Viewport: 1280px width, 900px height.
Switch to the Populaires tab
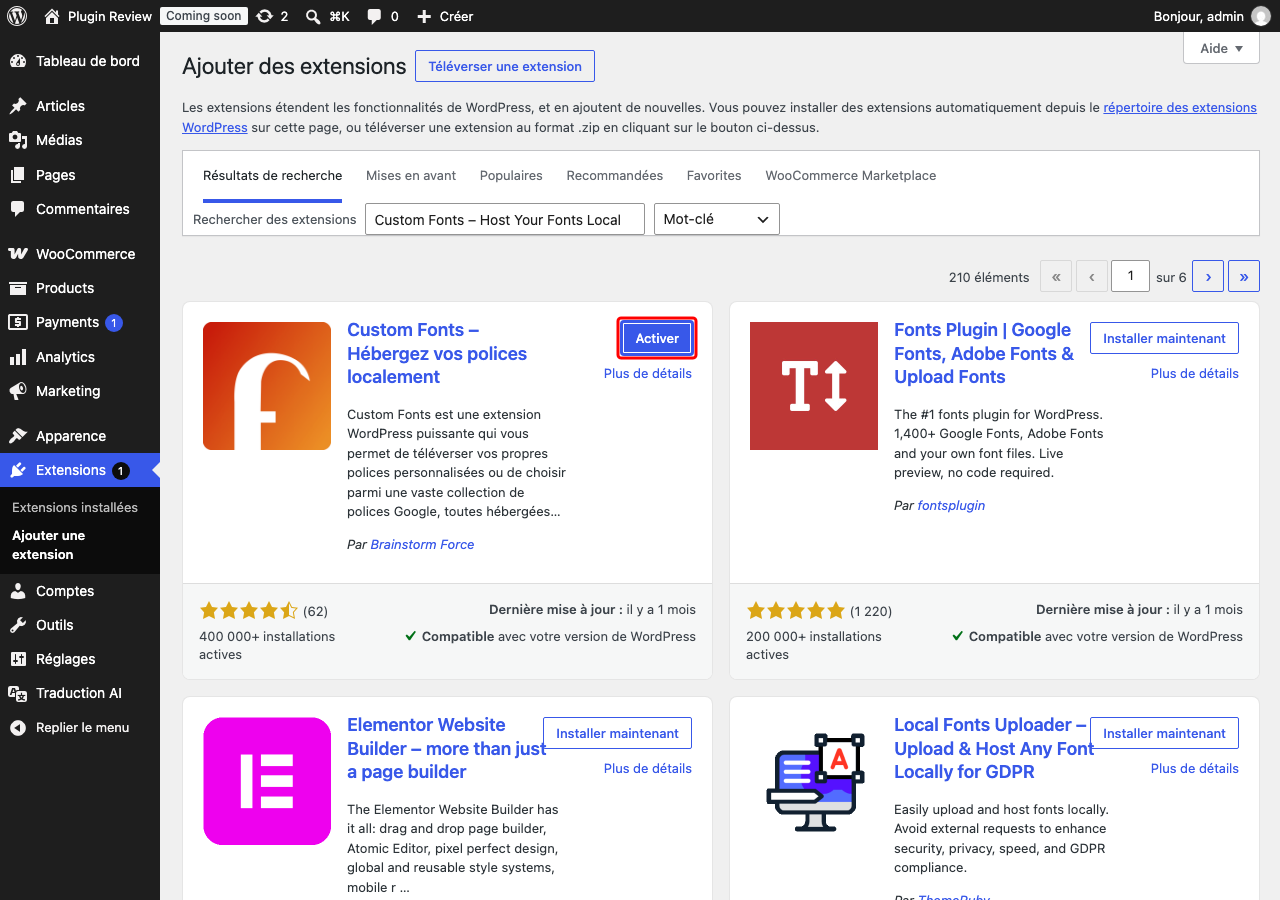click(x=511, y=175)
